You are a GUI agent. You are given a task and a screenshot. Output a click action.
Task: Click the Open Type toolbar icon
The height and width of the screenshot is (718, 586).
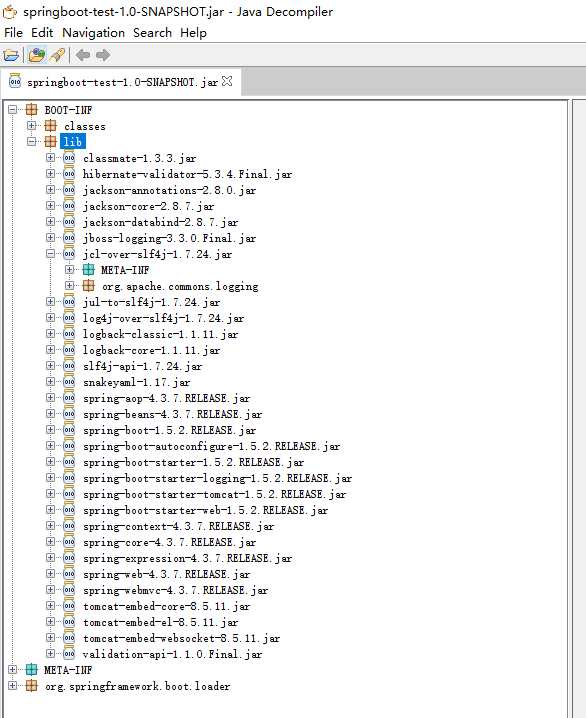(x=37, y=55)
